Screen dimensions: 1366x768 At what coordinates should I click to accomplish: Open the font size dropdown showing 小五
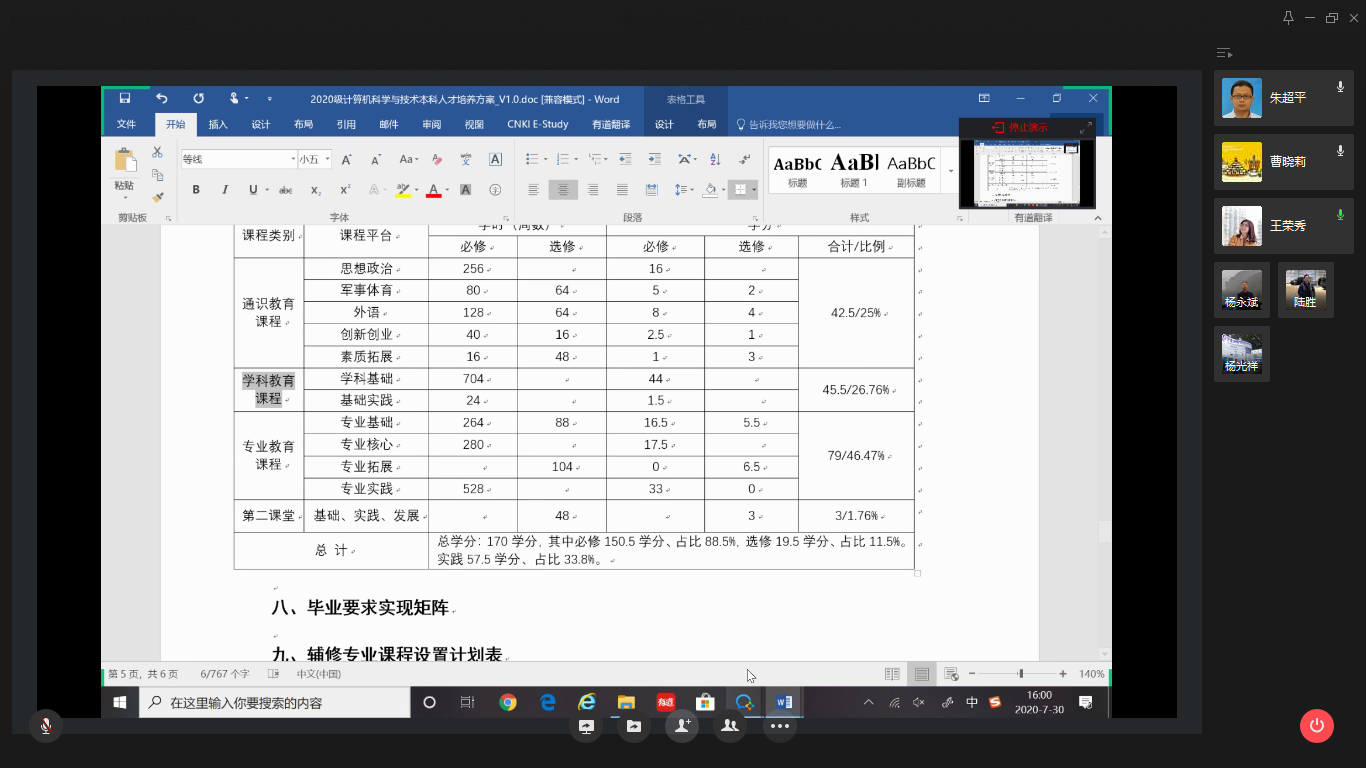(x=326, y=159)
